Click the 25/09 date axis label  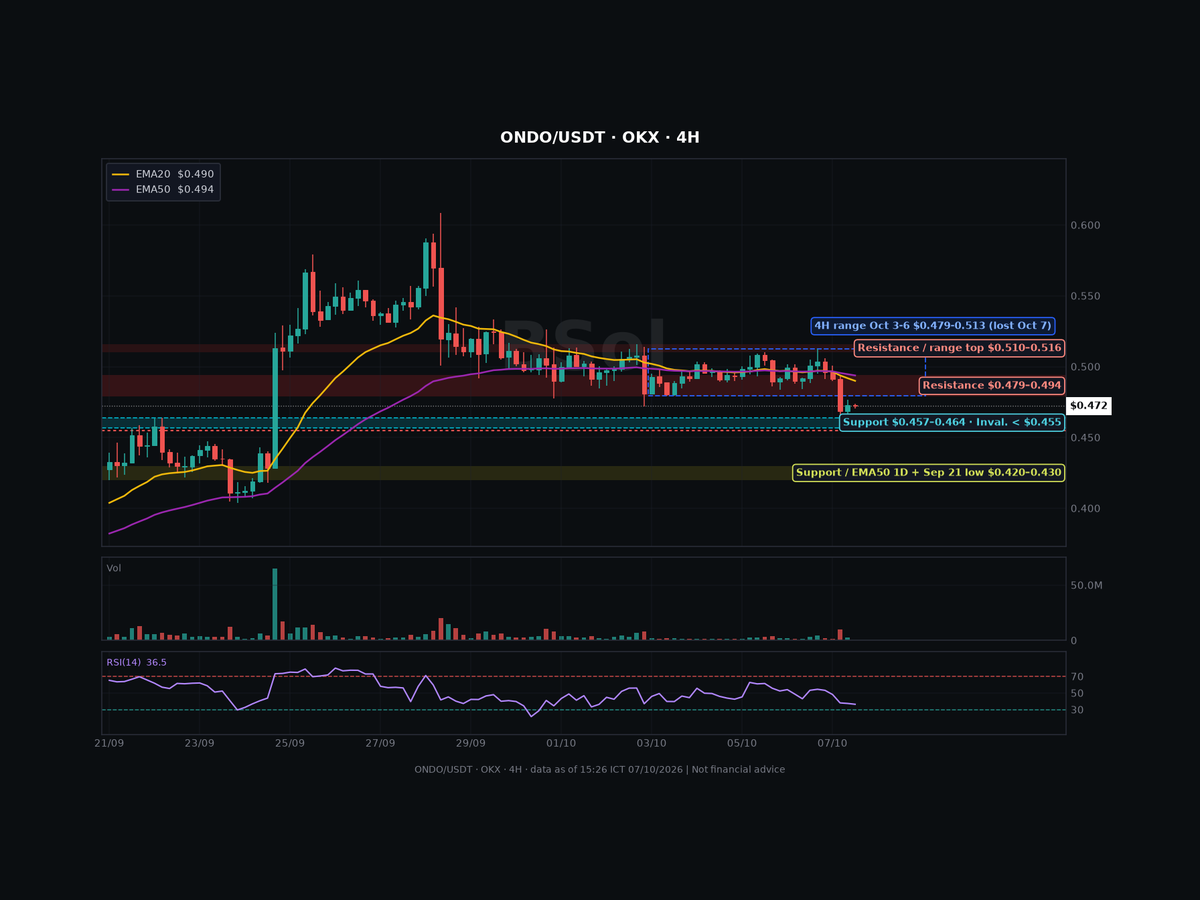coord(290,744)
